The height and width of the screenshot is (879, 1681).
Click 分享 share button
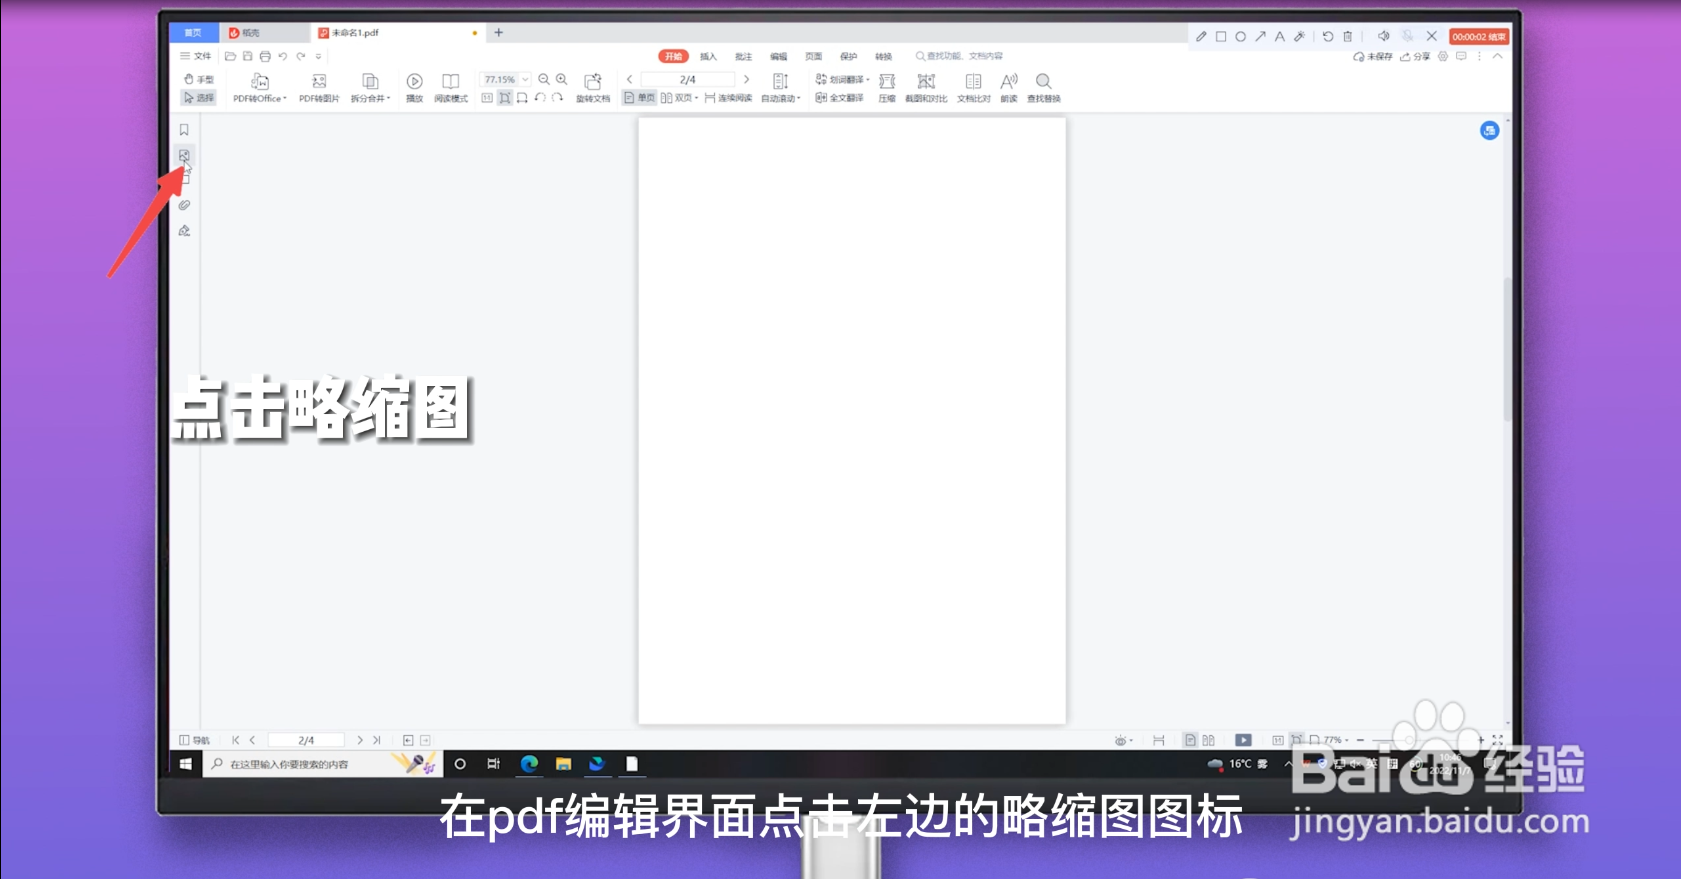click(1415, 56)
